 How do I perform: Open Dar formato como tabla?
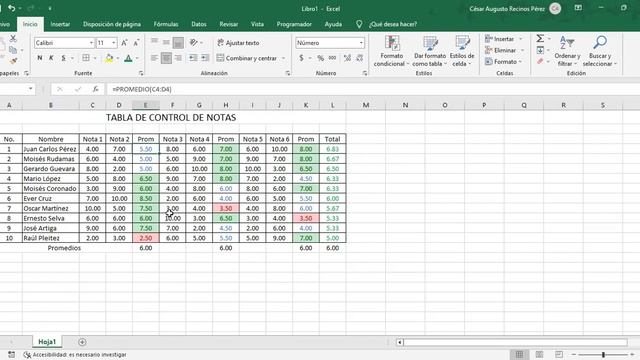click(430, 51)
